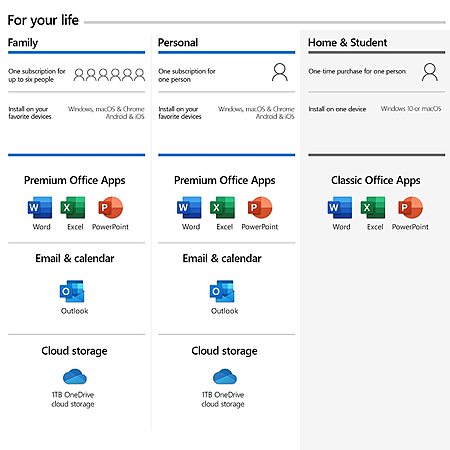Viewport: 450px width, 450px height.
Task: Click the Excel icon under Personal plan
Action: point(222,207)
